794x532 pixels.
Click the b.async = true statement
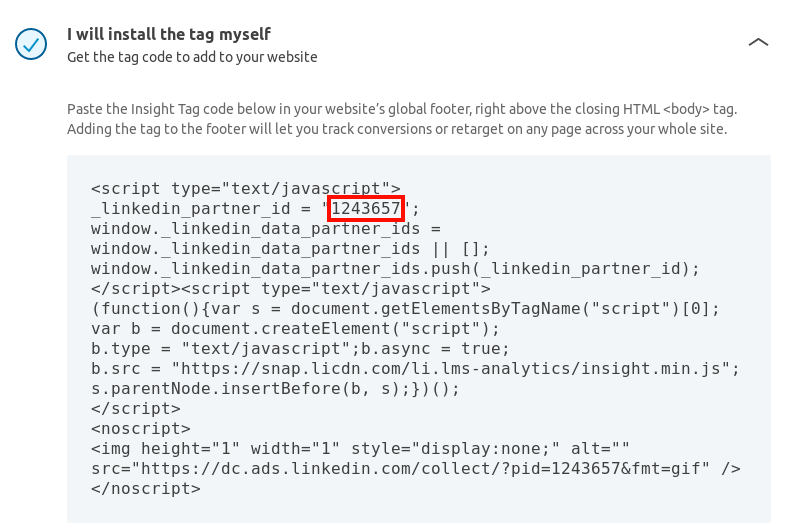point(435,349)
